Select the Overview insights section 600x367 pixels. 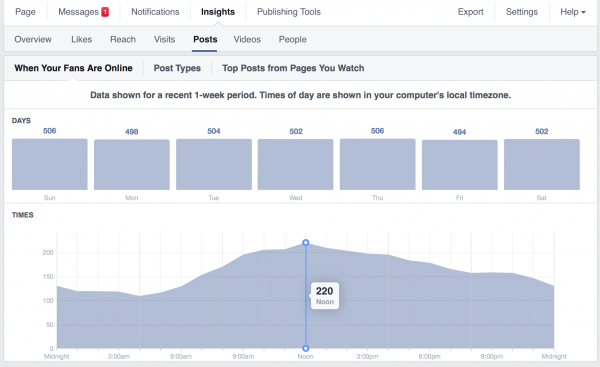click(33, 39)
